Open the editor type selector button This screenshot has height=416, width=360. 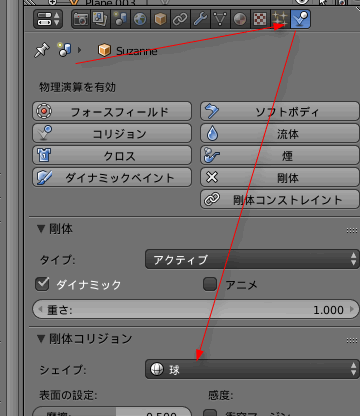pyautogui.click(x=48, y=19)
